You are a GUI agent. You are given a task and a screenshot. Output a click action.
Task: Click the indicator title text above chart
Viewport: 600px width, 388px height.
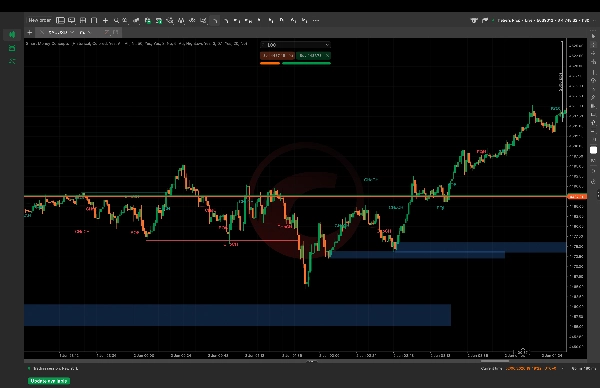[136, 44]
